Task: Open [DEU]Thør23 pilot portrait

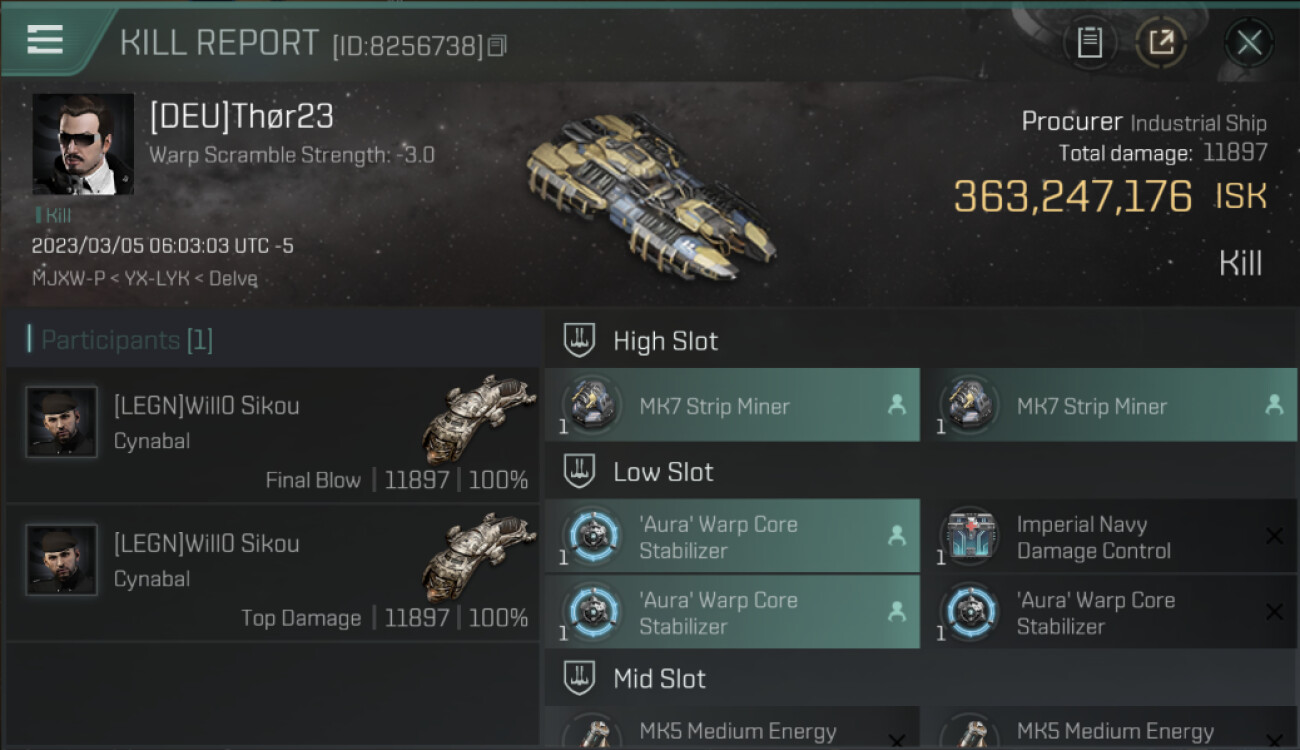Action: click(x=83, y=144)
